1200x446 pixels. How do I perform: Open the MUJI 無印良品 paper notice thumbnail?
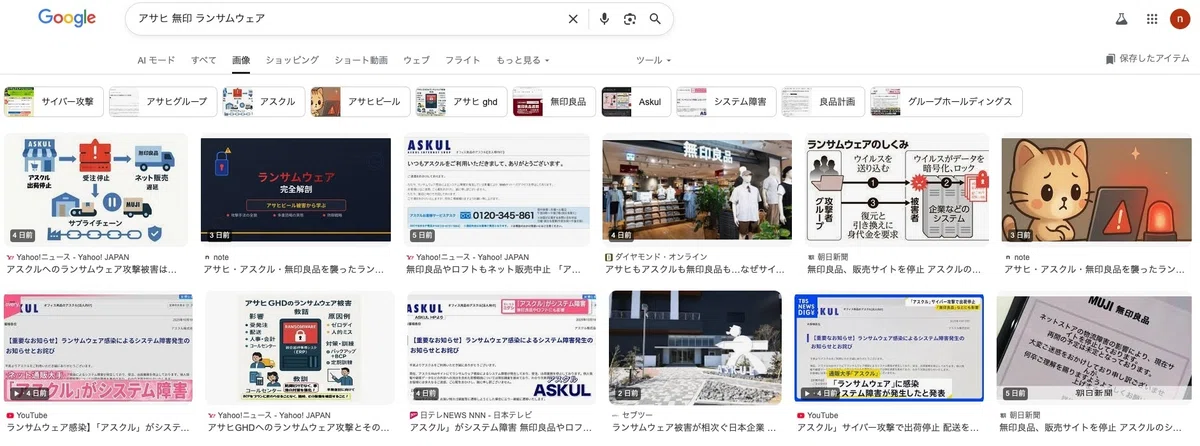(1095, 347)
